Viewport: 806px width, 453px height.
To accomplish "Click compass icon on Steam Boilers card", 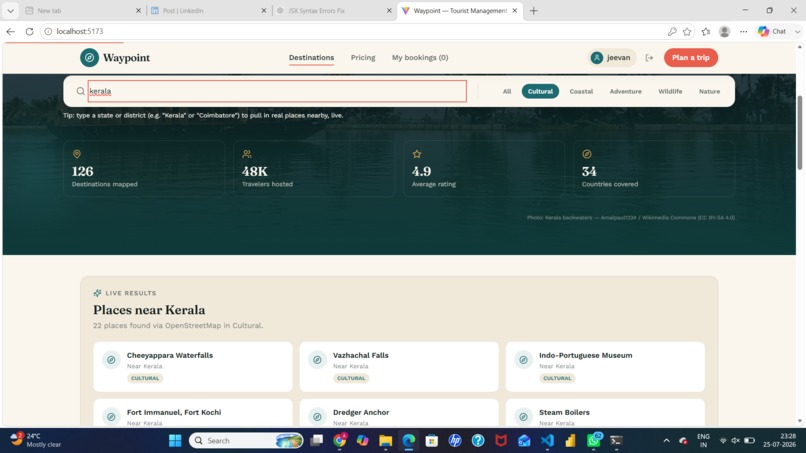I will (x=523, y=417).
